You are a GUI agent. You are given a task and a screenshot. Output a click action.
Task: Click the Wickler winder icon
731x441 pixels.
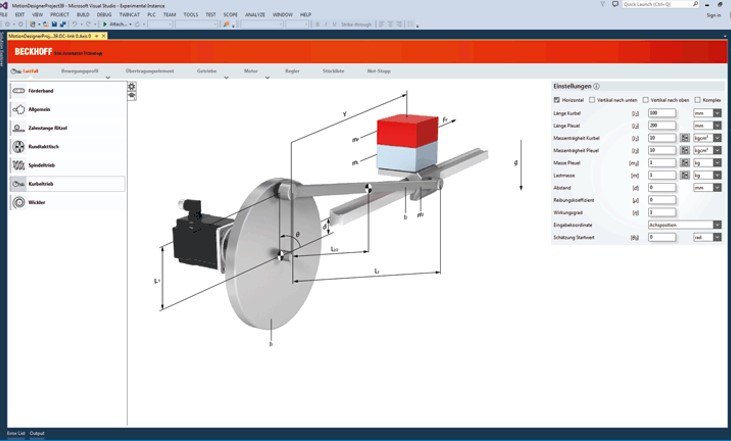[x=19, y=202]
